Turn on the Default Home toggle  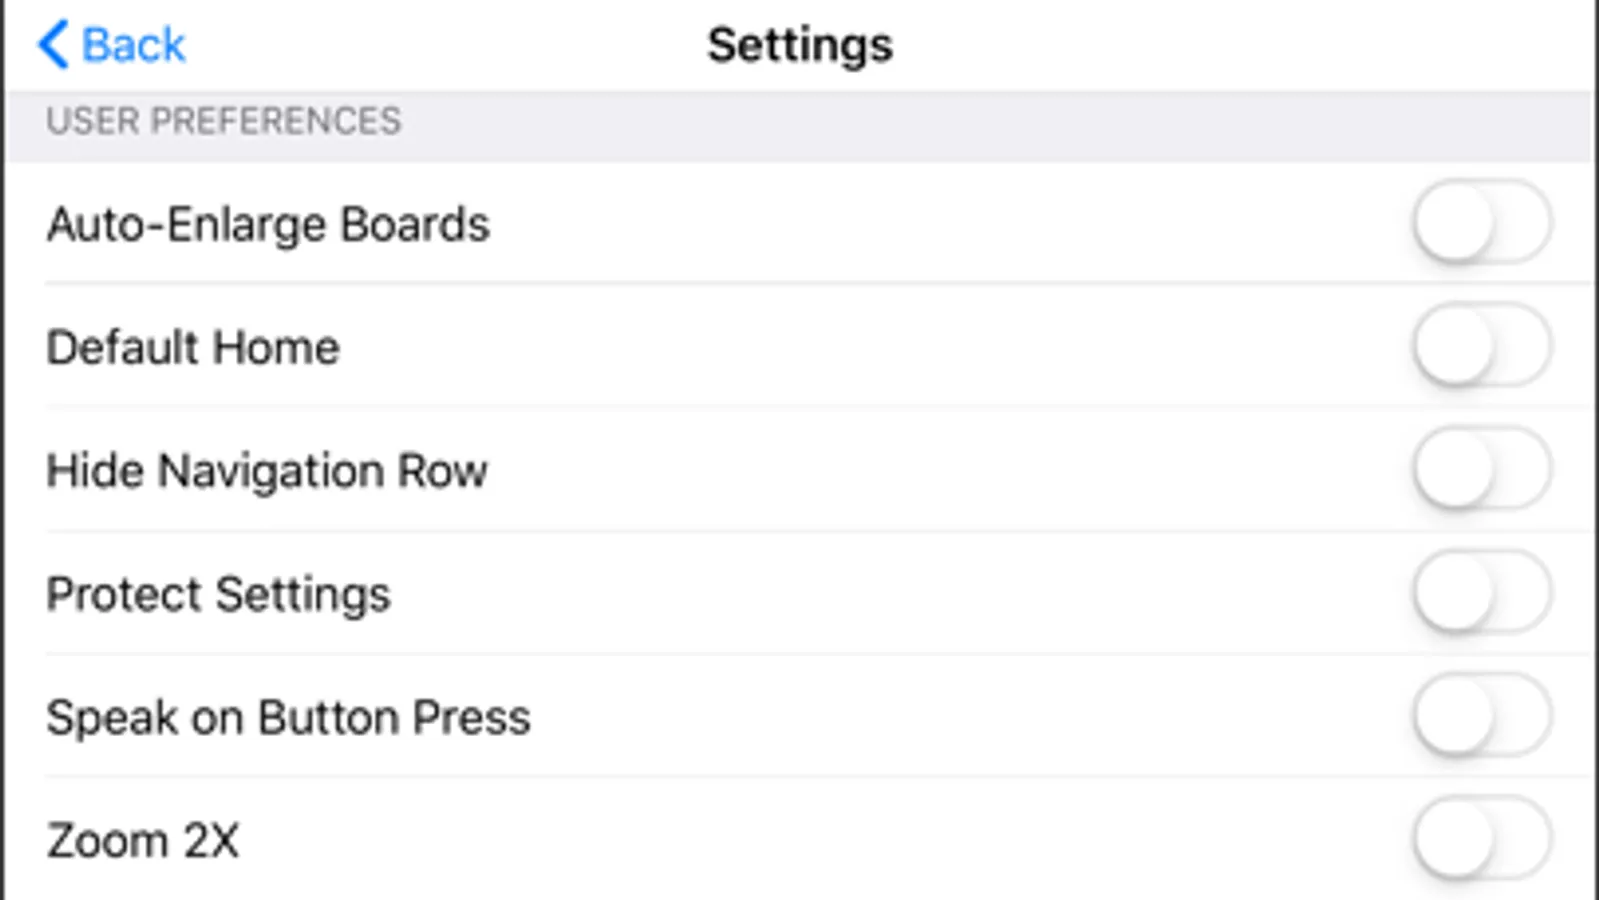pyautogui.click(x=1481, y=346)
